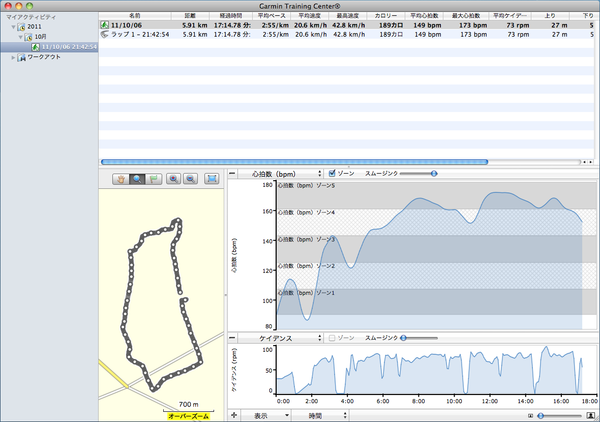Sort by 経過時間 column header
Viewport: 600px width, 422px height.
coord(231,16)
